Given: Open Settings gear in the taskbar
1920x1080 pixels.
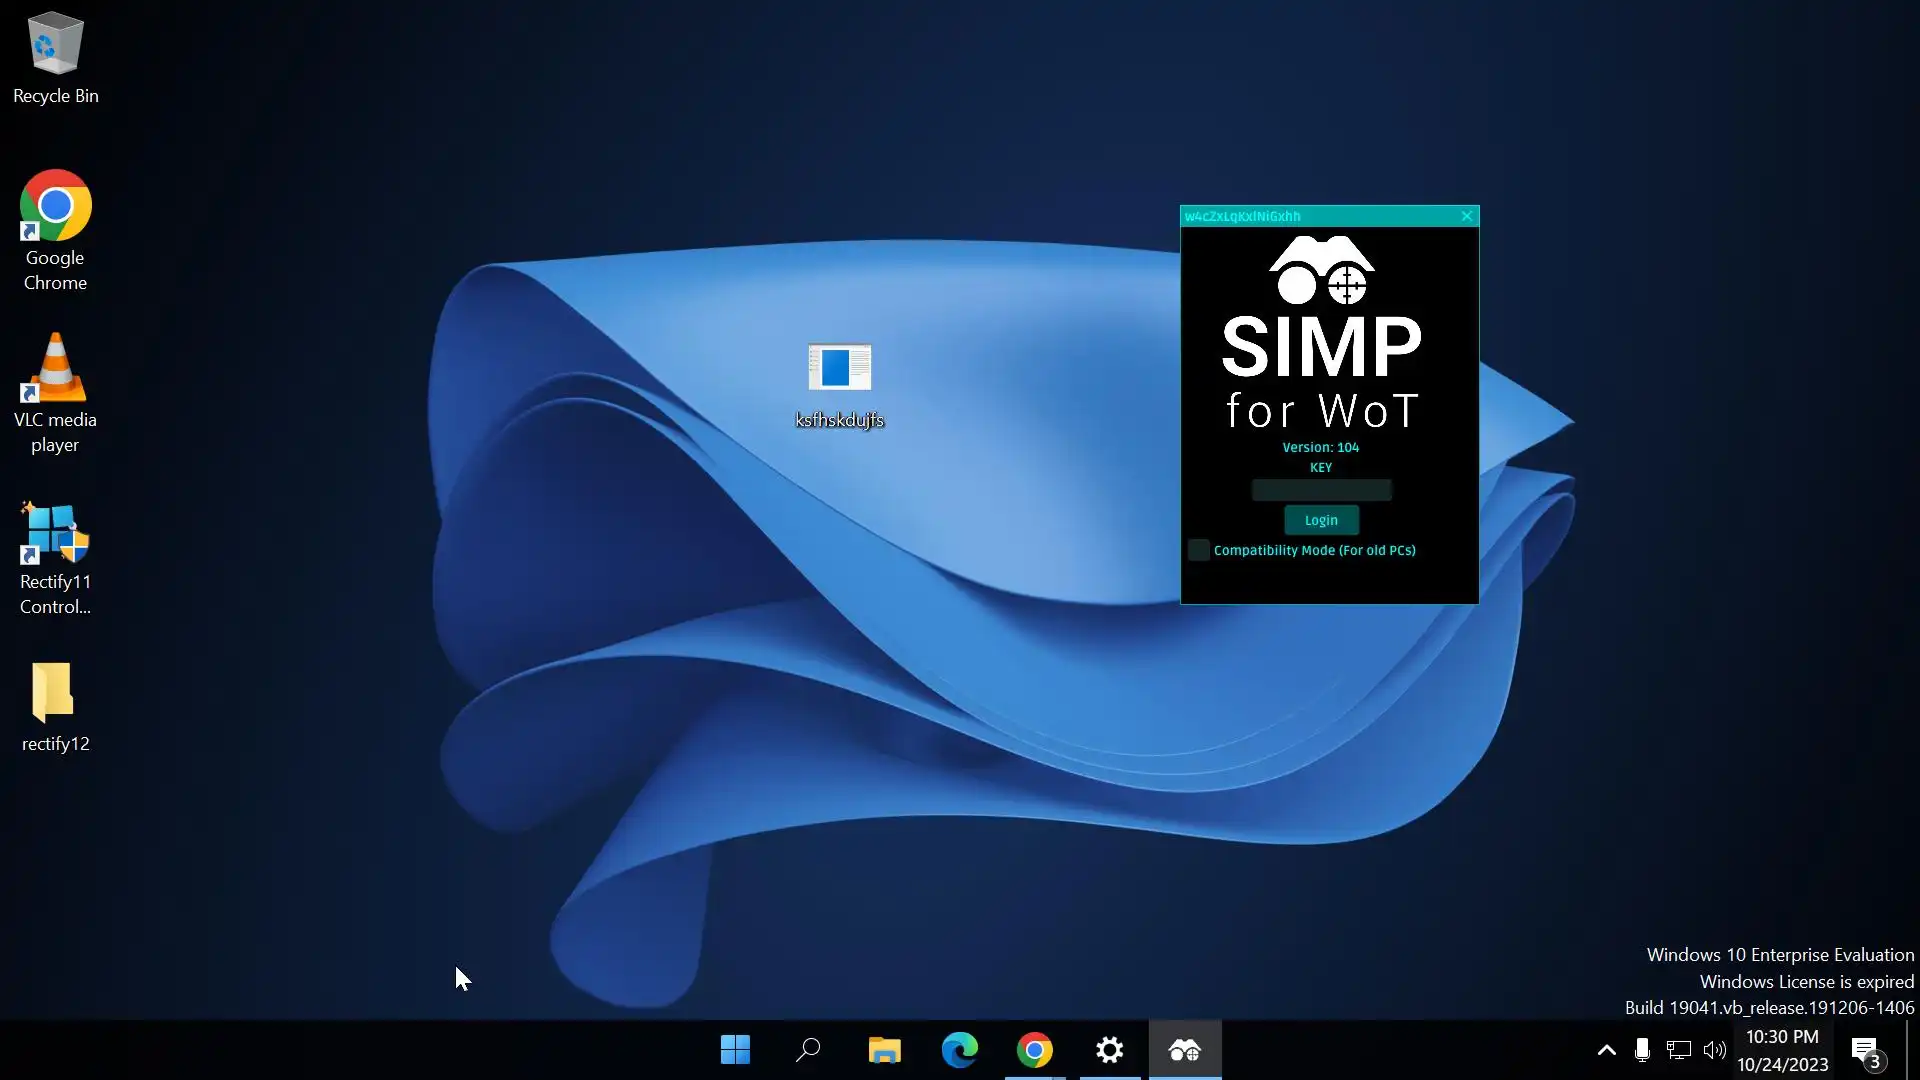Looking at the screenshot, I should click(1110, 1050).
